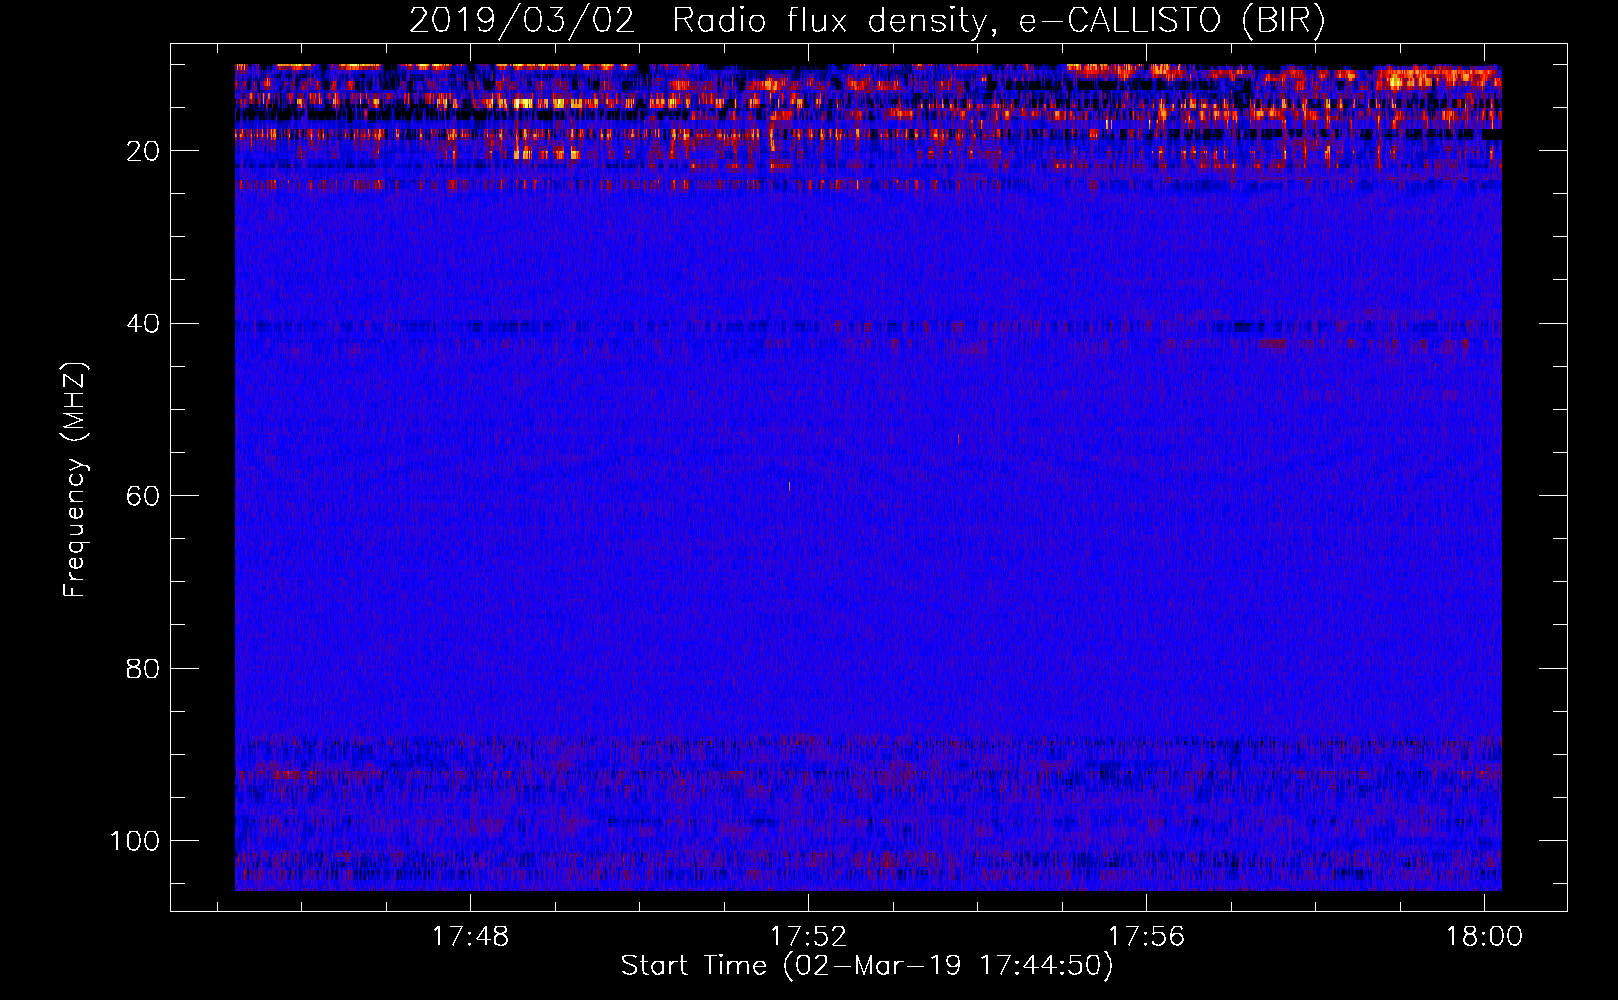1618x1000 pixels.
Task: Click the plot title 'Radio flux density, e-CALLISTO (BIR)'
Action: pos(998,21)
